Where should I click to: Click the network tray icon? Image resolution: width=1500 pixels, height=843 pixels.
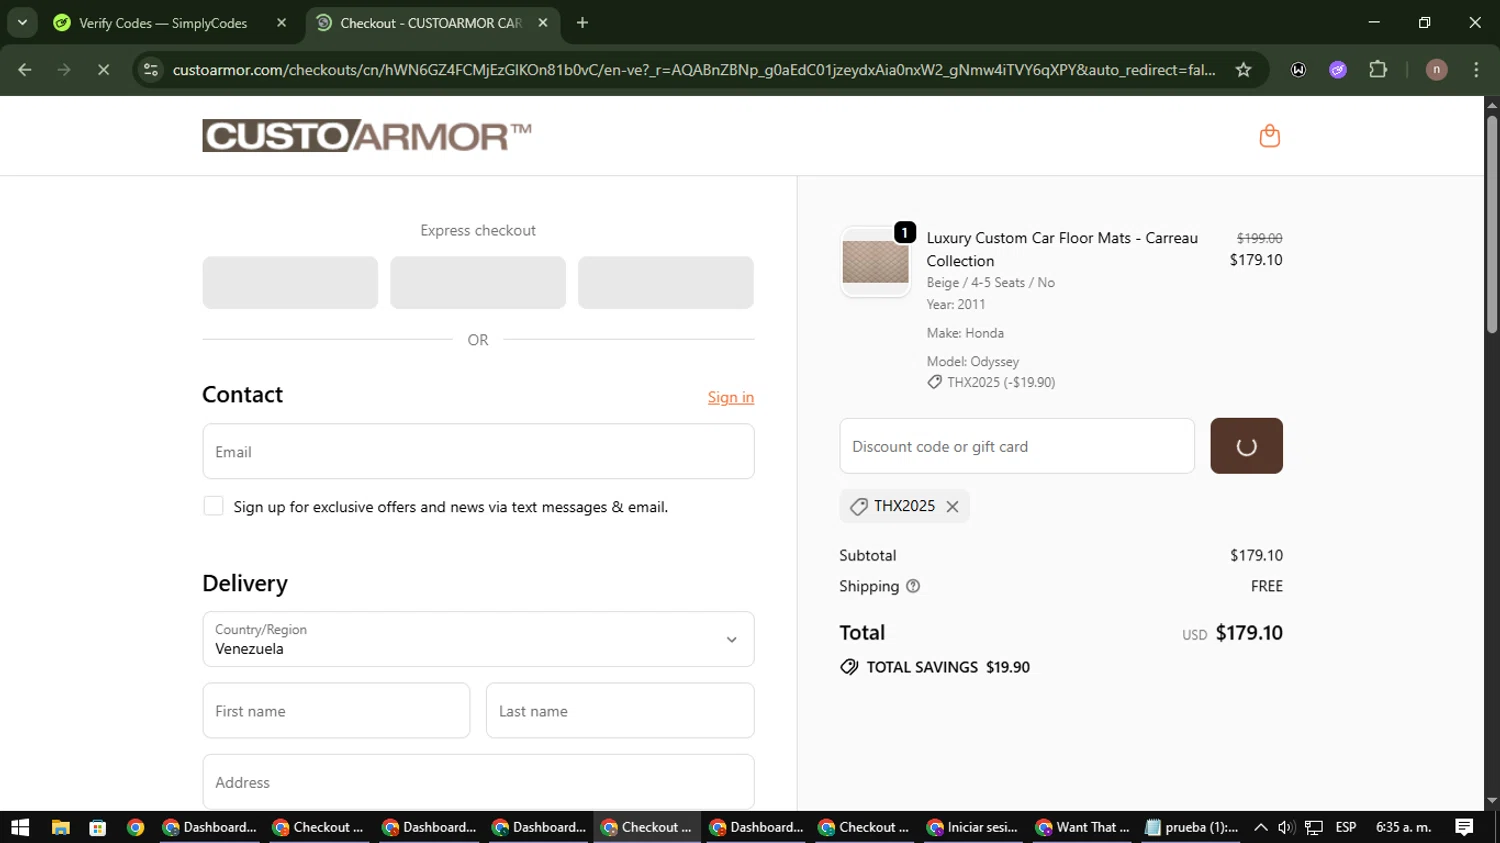(x=1314, y=827)
